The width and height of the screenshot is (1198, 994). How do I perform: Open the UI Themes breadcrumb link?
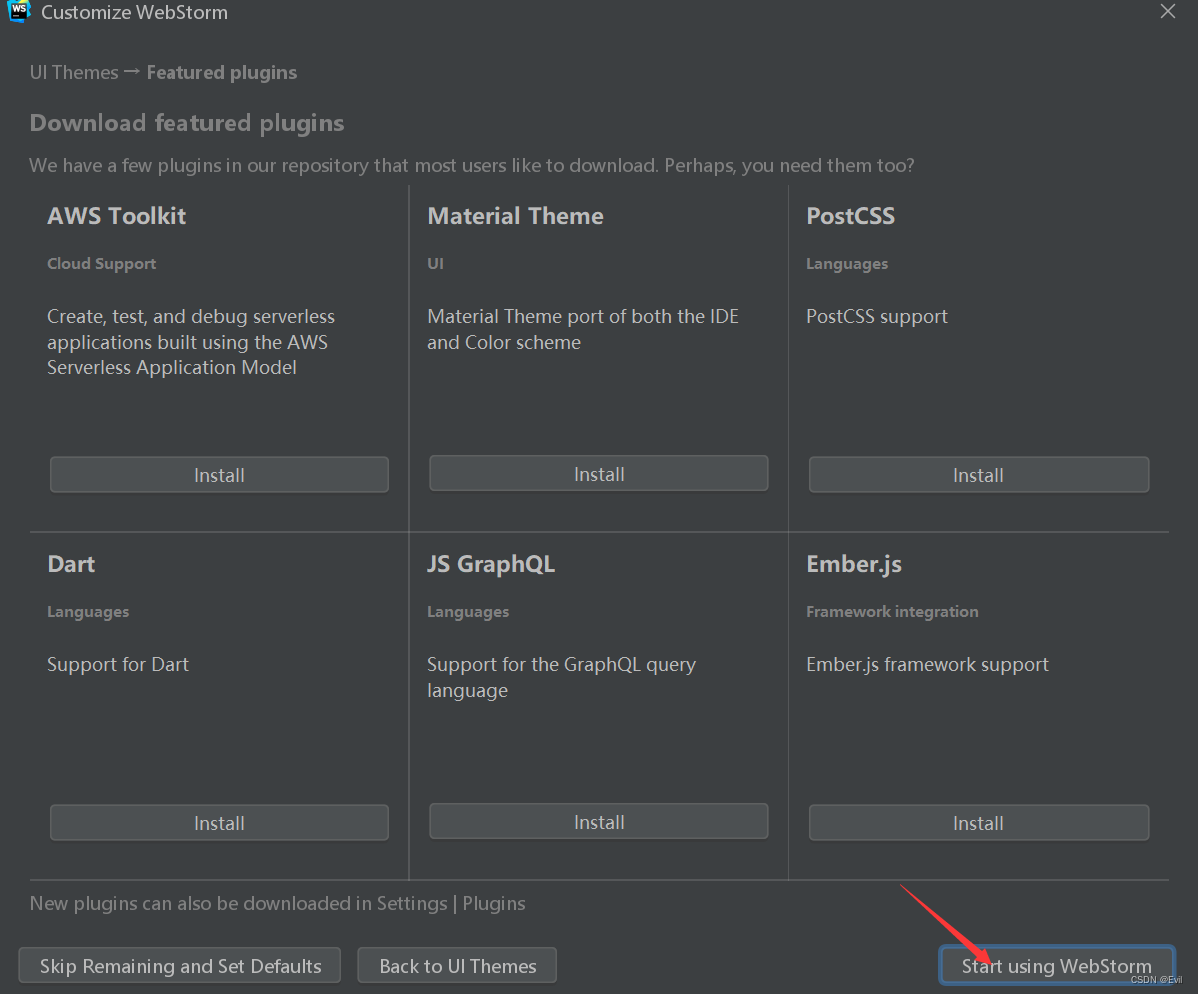(x=74, y=71)
